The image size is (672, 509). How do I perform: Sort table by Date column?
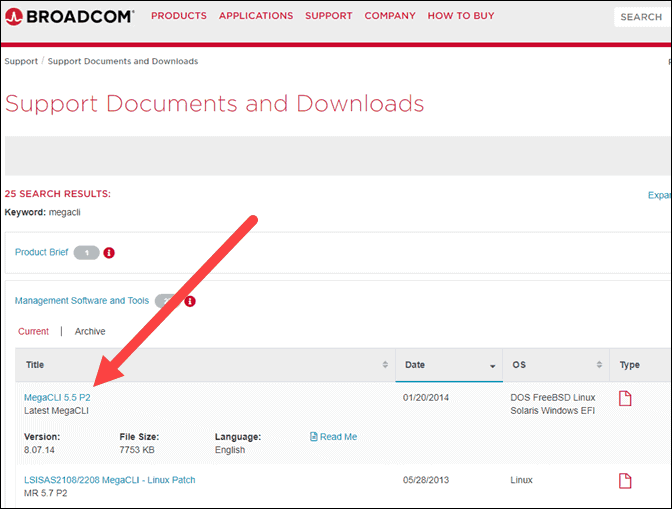(449, 365)
